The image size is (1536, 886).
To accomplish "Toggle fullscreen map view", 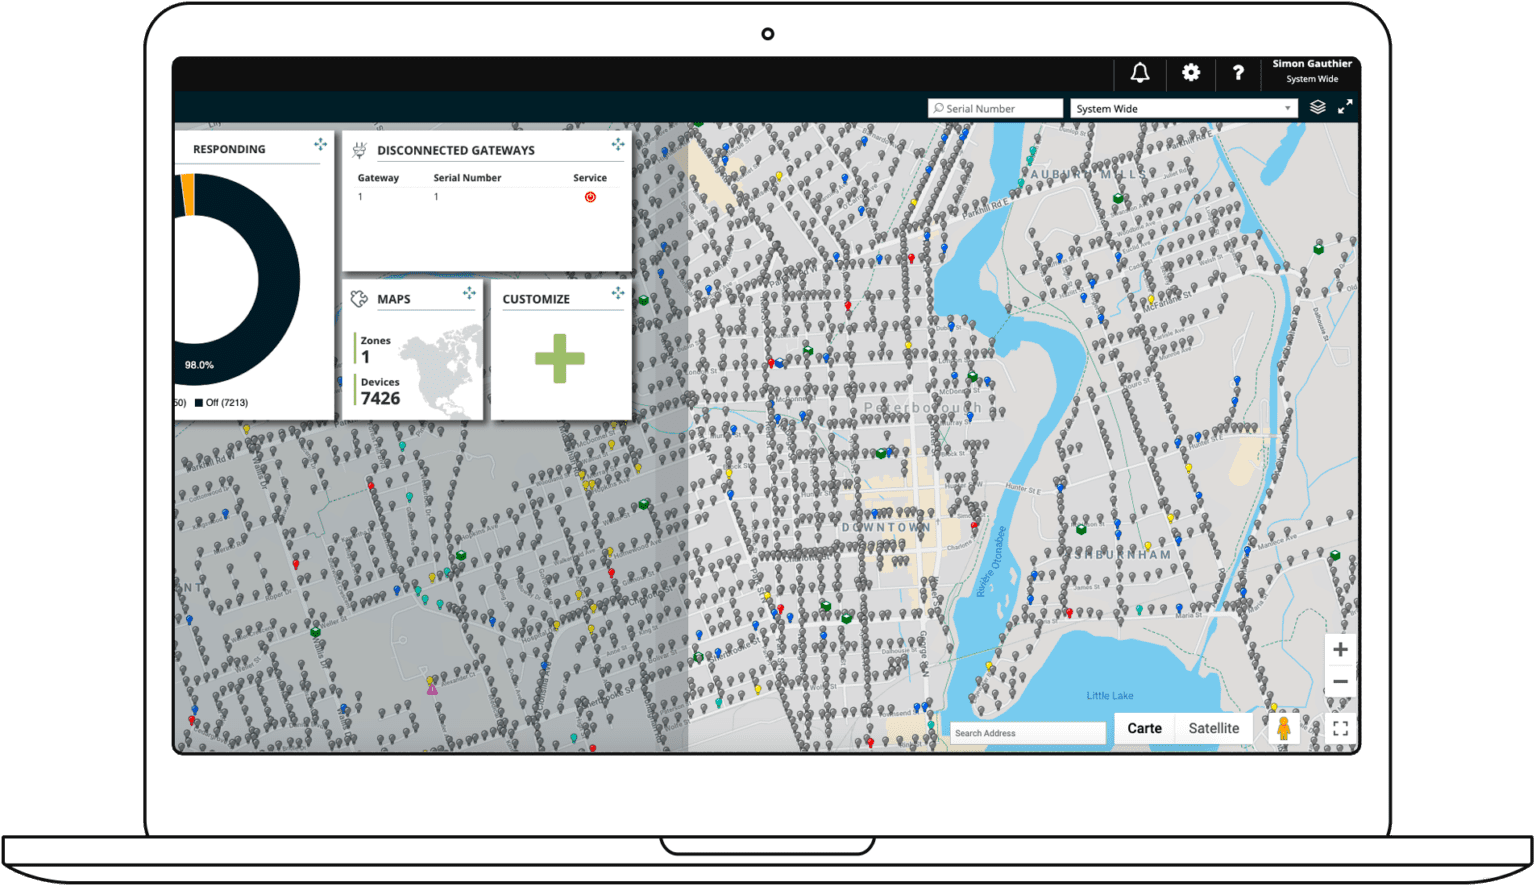I will (1340, 729).
